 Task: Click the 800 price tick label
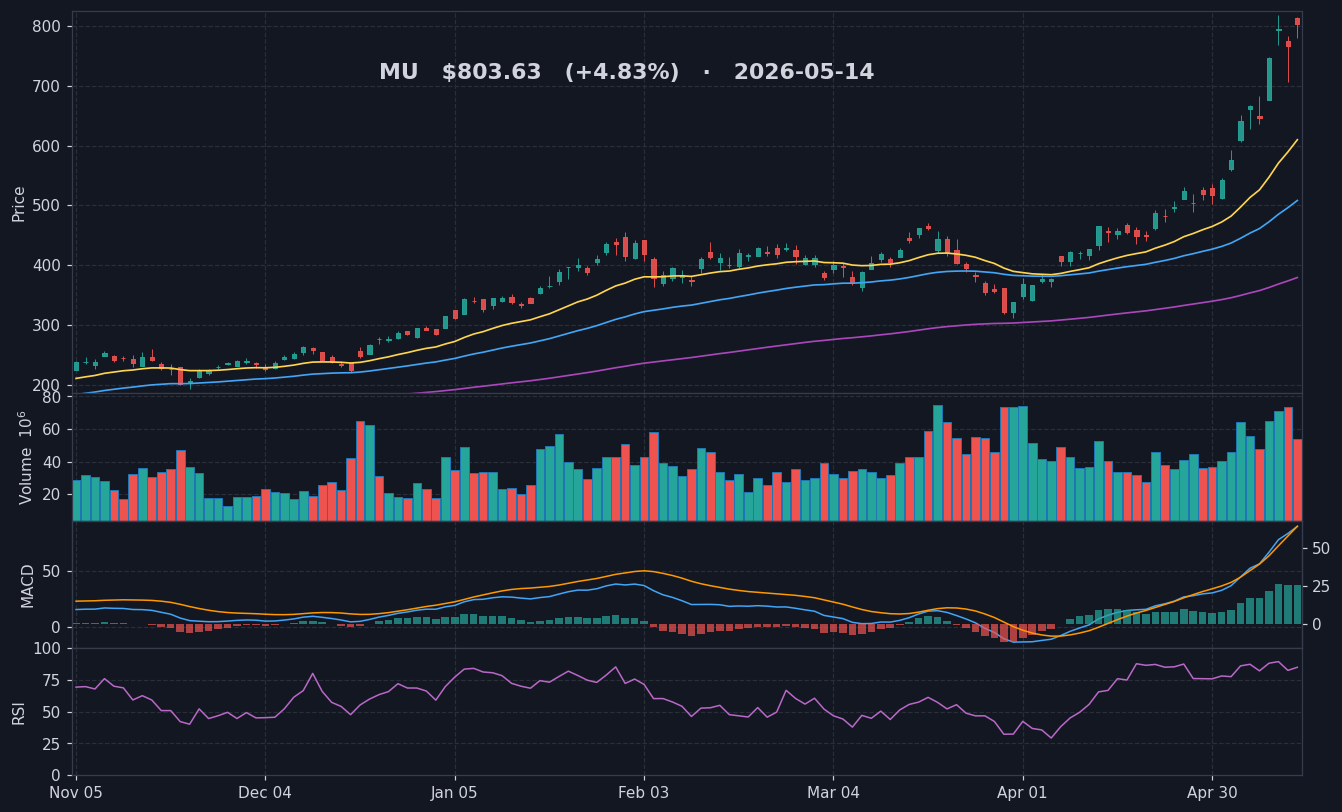coord(46,26)
